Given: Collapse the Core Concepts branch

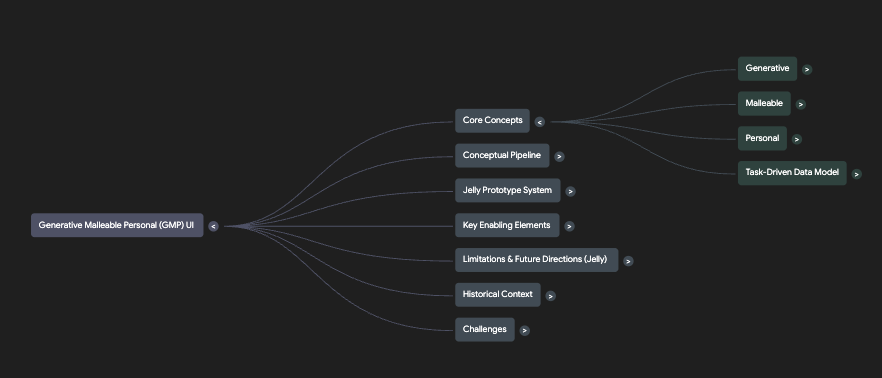Looking at the screenshot, I should coord(539,122).
